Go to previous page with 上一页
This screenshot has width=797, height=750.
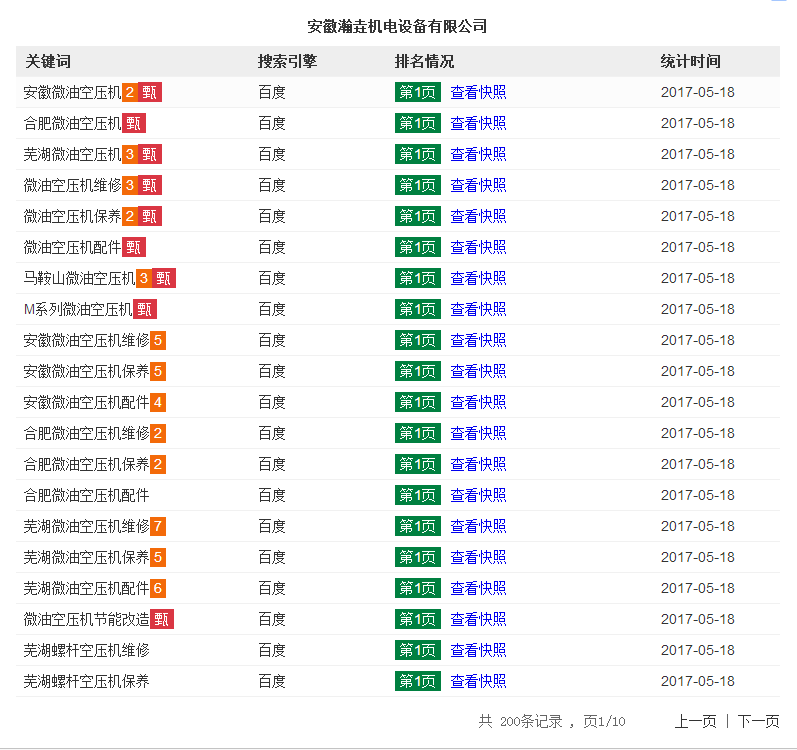pos(695,721)
